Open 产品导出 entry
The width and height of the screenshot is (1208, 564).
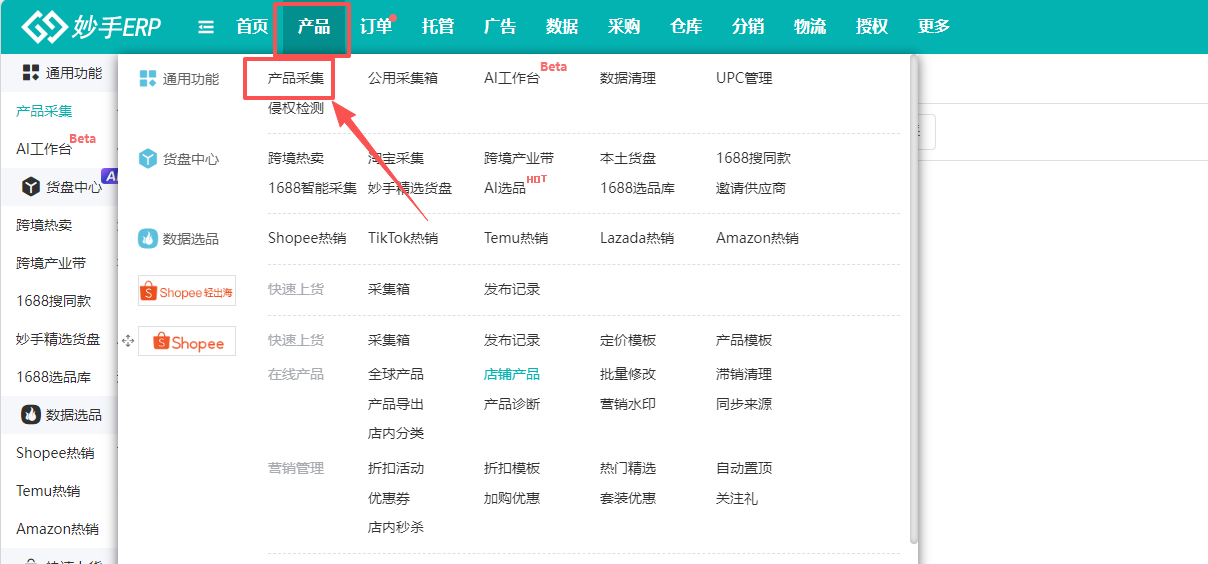click(396, 404)
